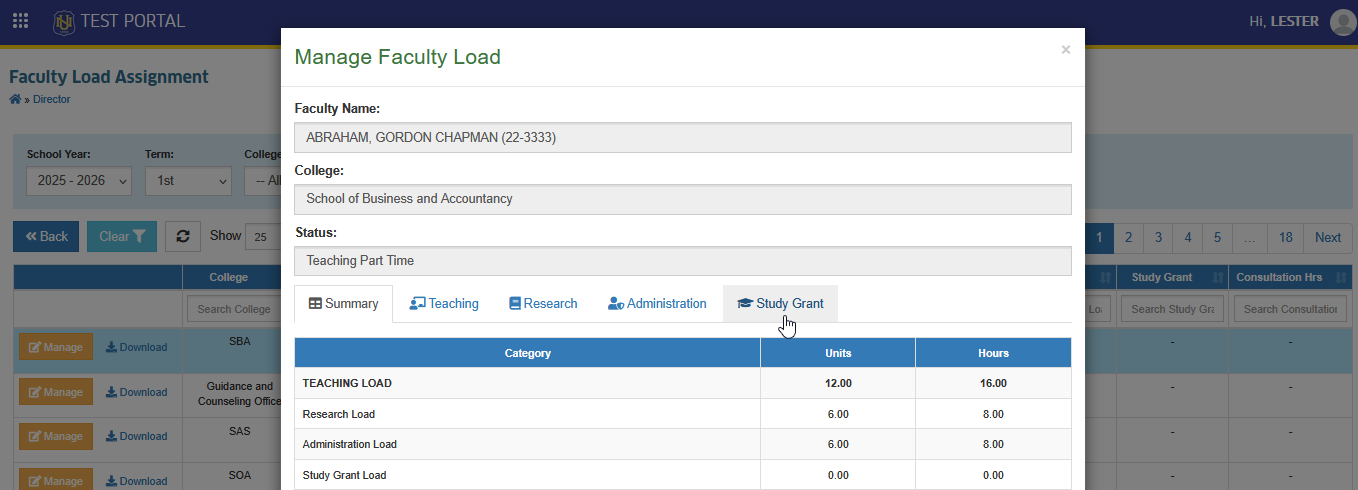The width and height of the screenshot is (1358, 490).
Task: Click the home icon in the breadcrumb
Action: [15, 99]
